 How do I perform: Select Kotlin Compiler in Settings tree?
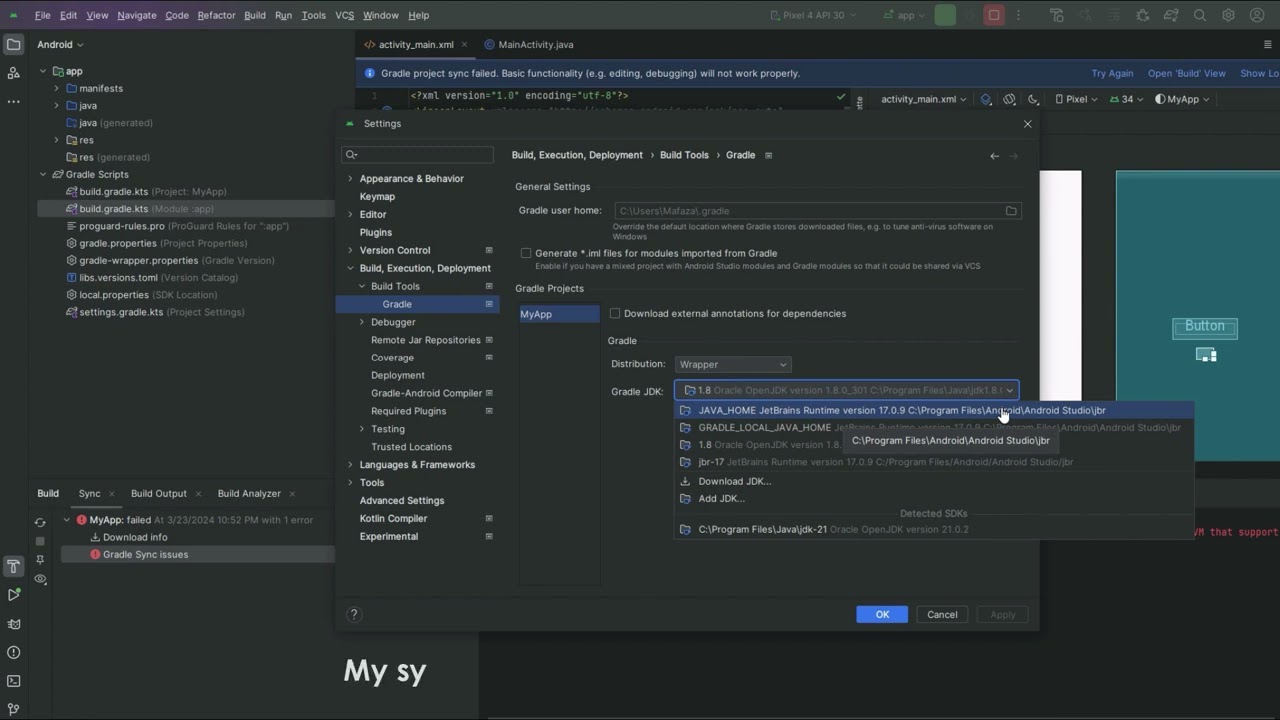tap(393, 518)
